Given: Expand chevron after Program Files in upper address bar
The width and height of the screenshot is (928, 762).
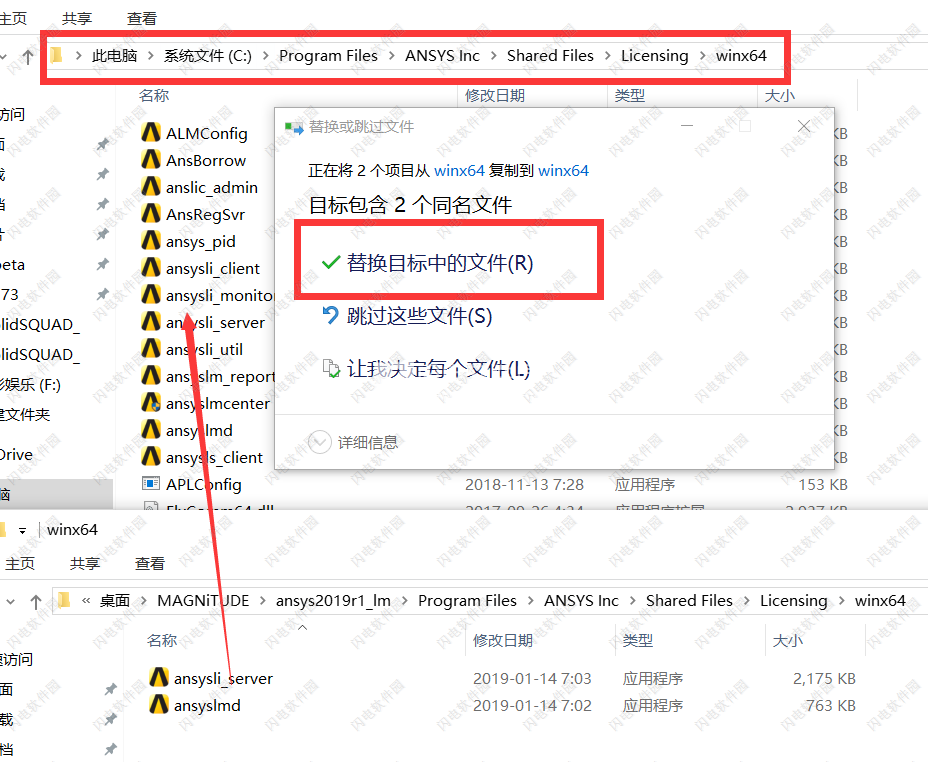Looking at the screenshot, I should [391, 56].
